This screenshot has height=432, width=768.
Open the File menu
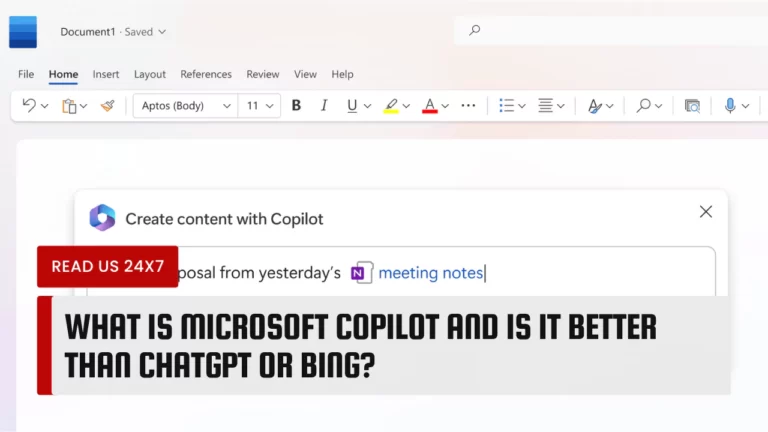click(26, 74)
